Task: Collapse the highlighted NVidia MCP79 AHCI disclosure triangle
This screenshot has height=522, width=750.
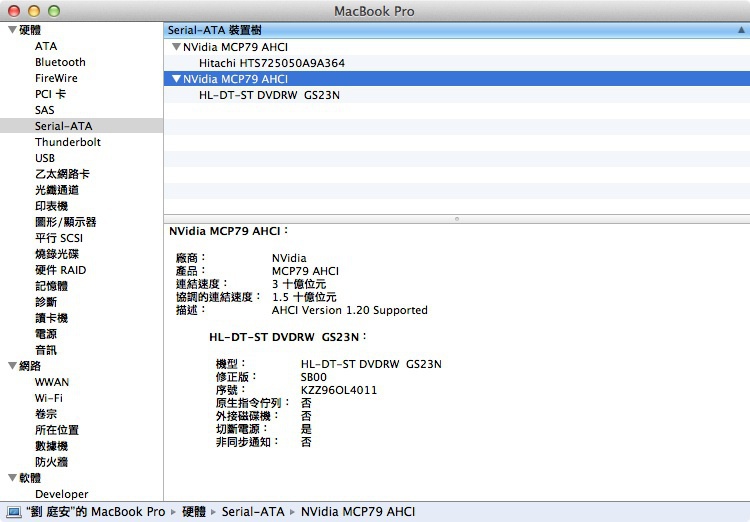Action: [x=176, y=79]
